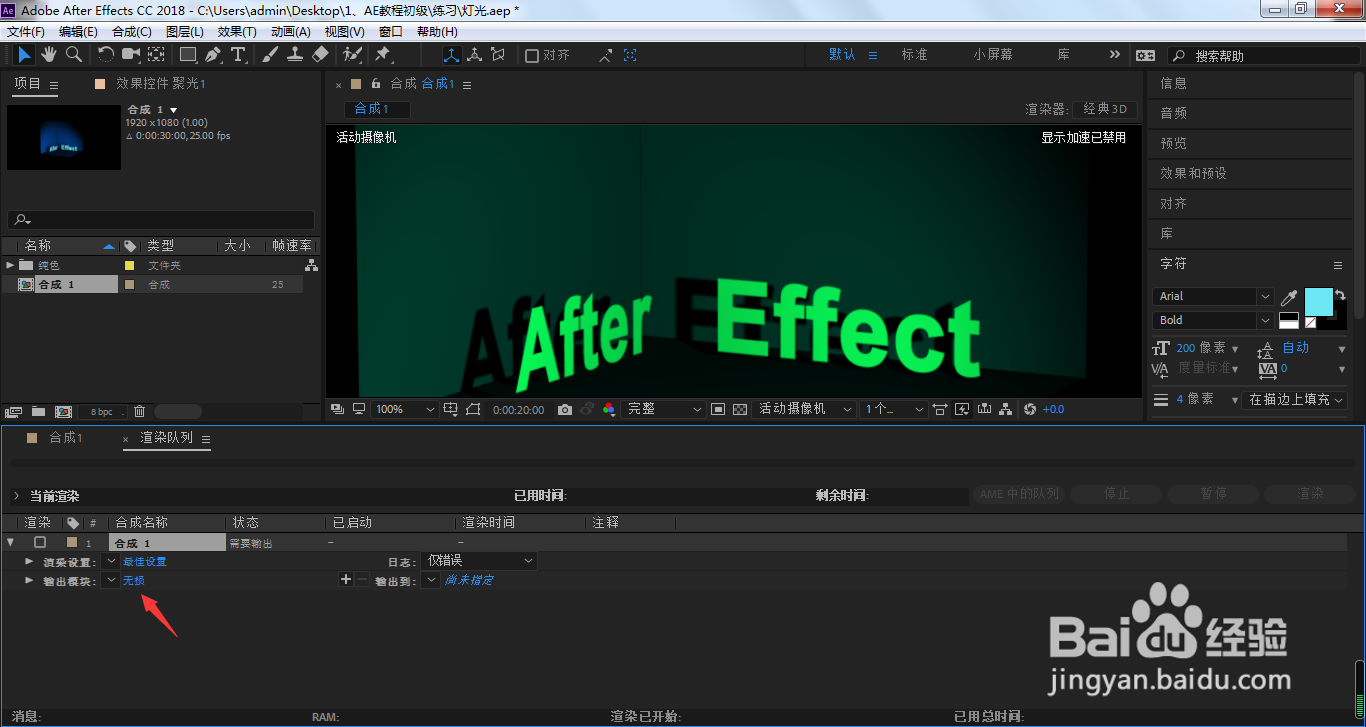Click the snapshot camera icon in viewer
The image size is (1366, 727).
[x=565, y=409]
